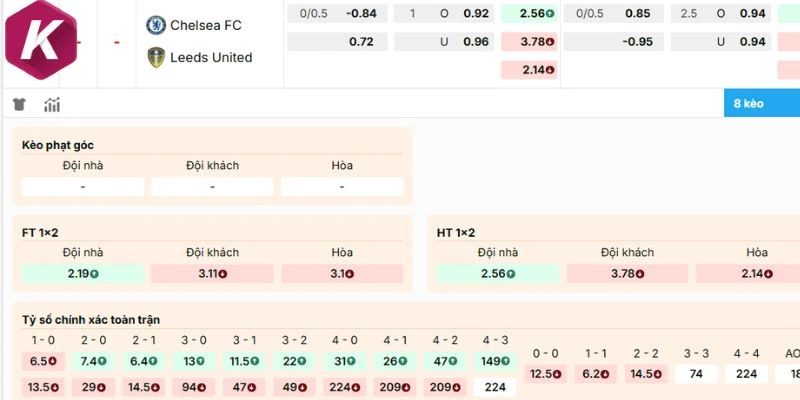This screenshot has width=800, height=400.
Task: Select FT 1×2 draw odds 3.1
Action: point(342,273)
